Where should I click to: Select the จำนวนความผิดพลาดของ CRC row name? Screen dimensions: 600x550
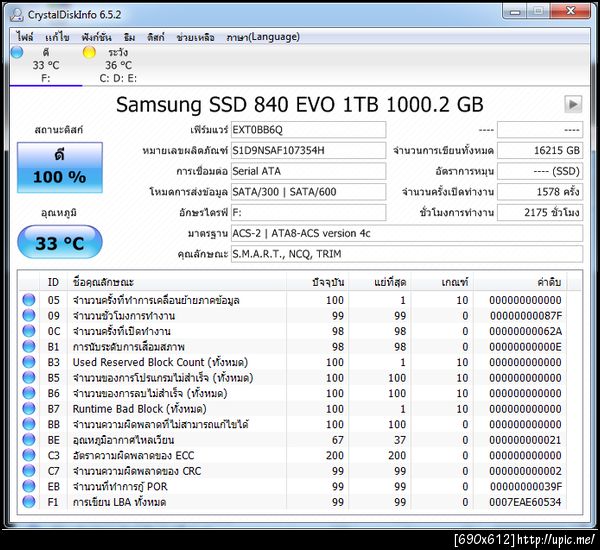click(137, 471)
